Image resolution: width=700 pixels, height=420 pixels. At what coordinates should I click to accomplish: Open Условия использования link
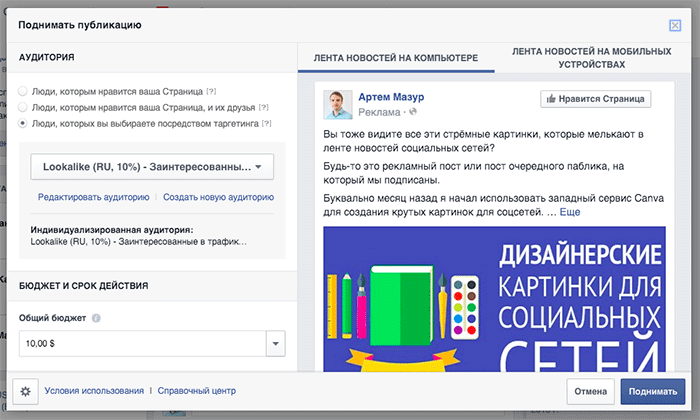94,391
